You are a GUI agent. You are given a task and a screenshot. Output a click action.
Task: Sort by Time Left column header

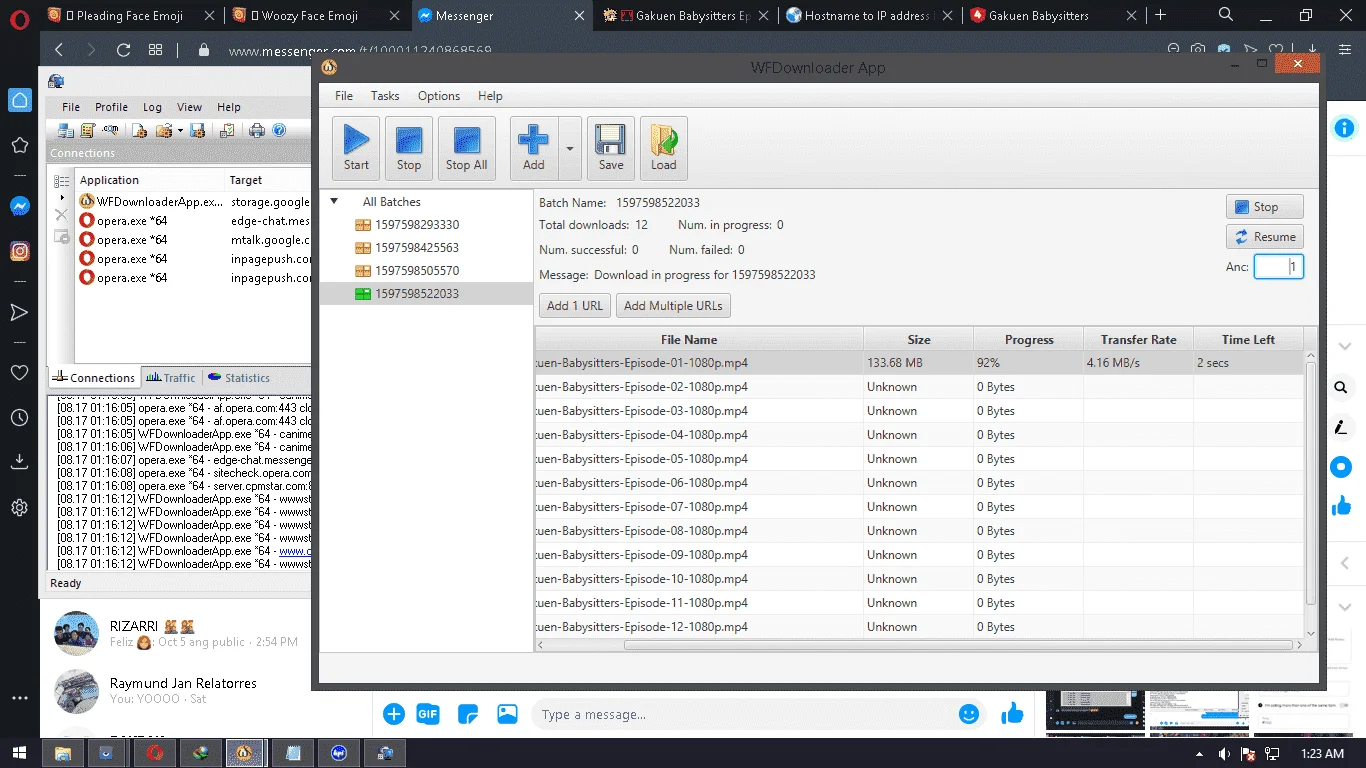point(1249,340)
